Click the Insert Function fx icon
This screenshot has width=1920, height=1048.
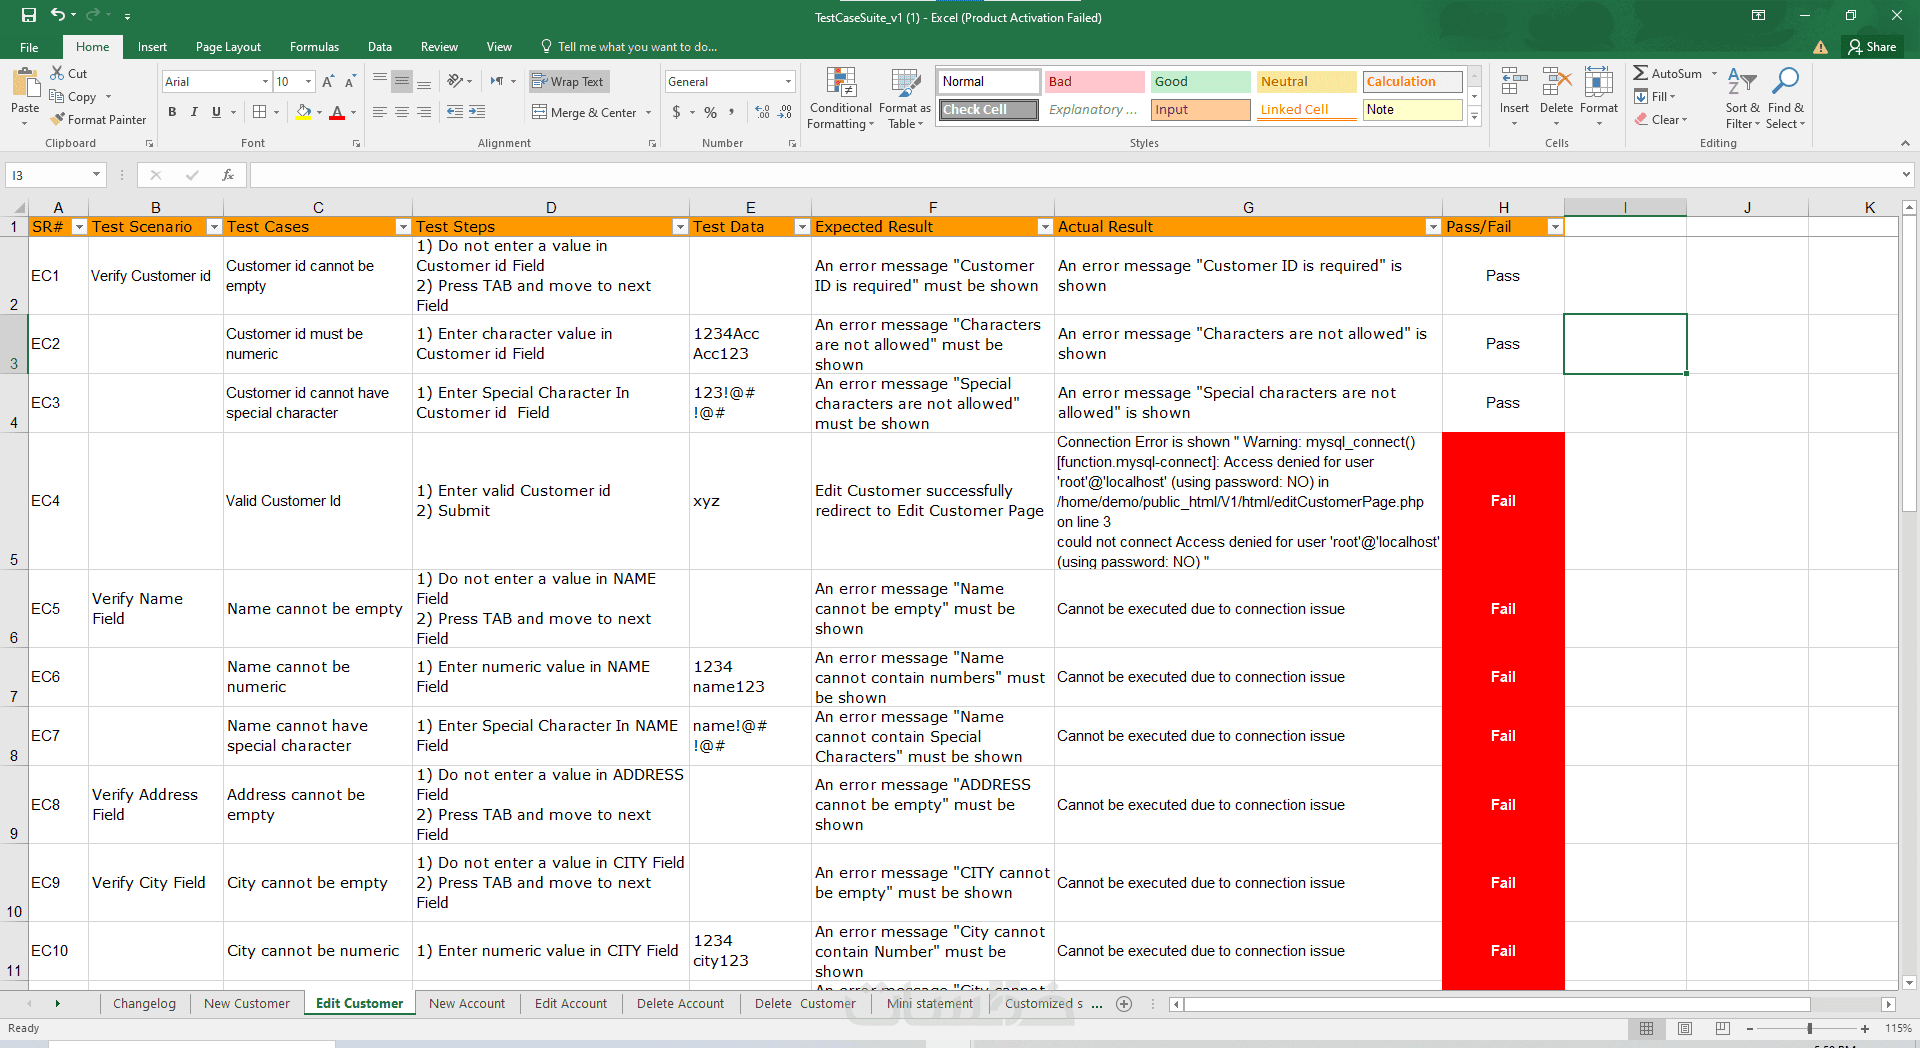click(x=228, y=175)
